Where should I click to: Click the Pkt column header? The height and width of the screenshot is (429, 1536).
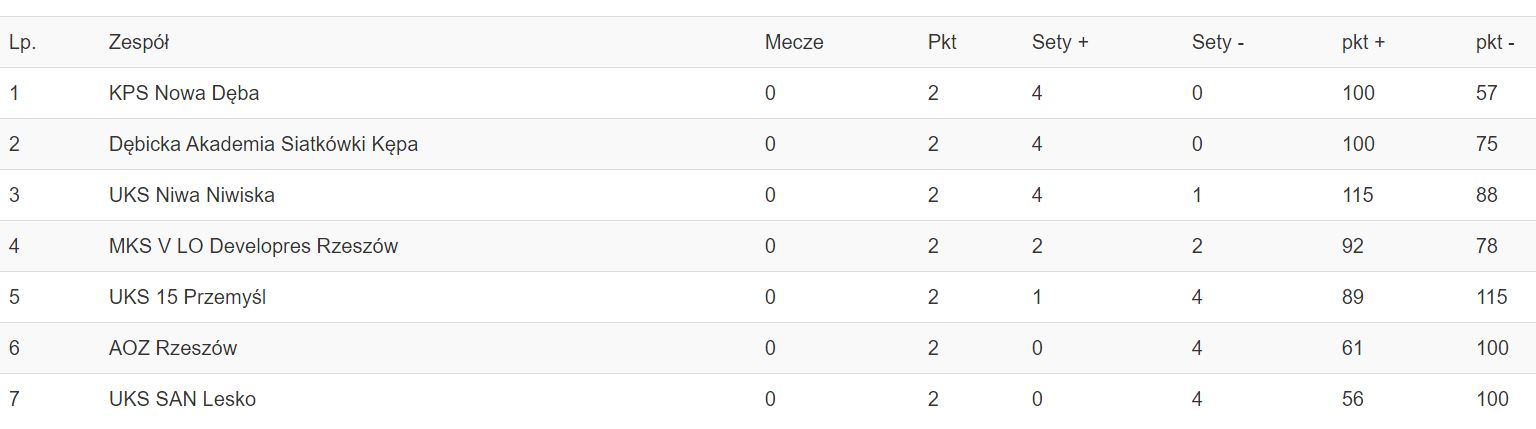[x=942, y=42]
